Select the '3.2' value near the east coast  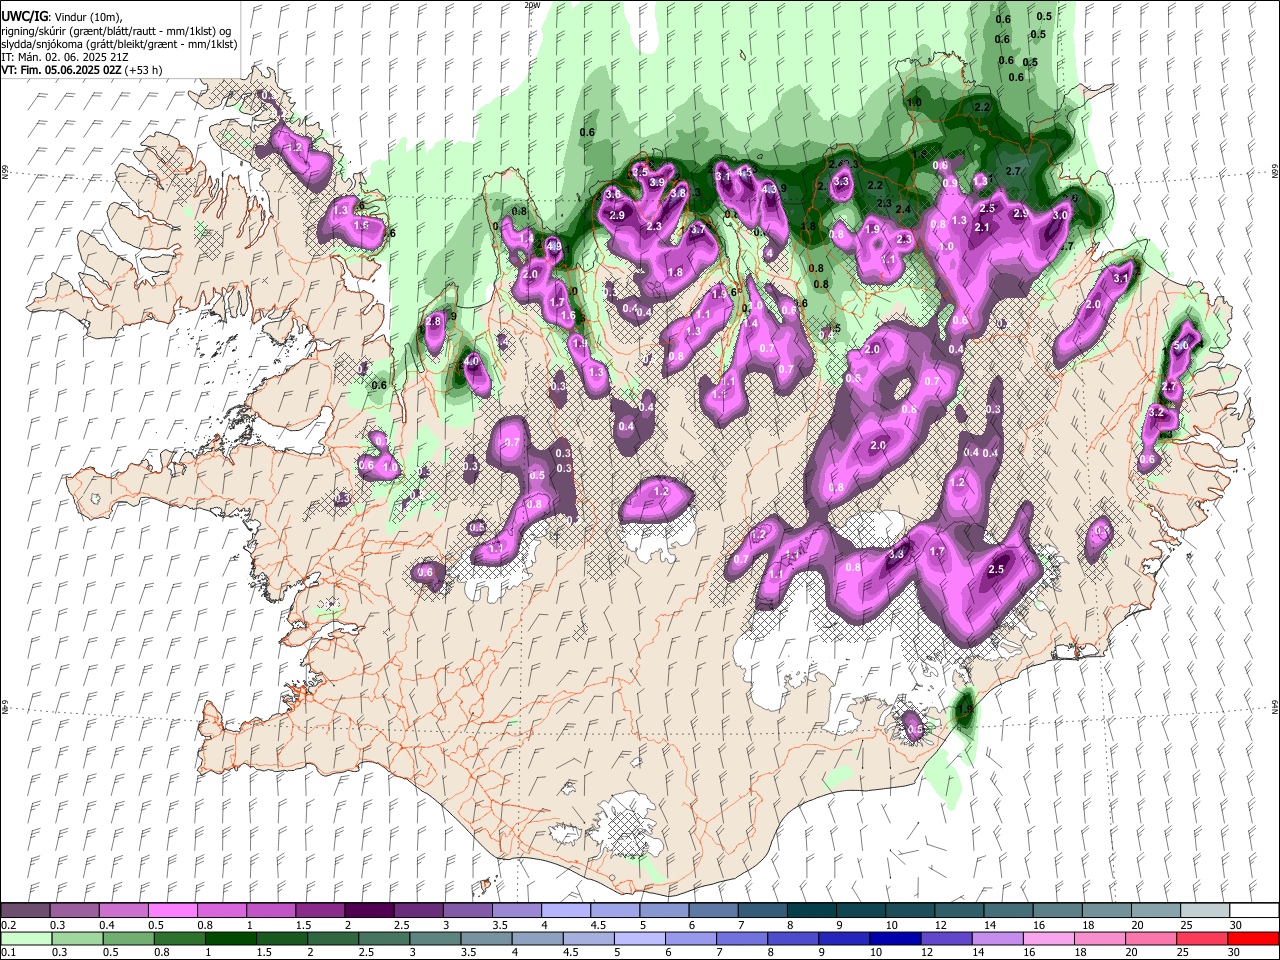click(x=1157, y=412)
